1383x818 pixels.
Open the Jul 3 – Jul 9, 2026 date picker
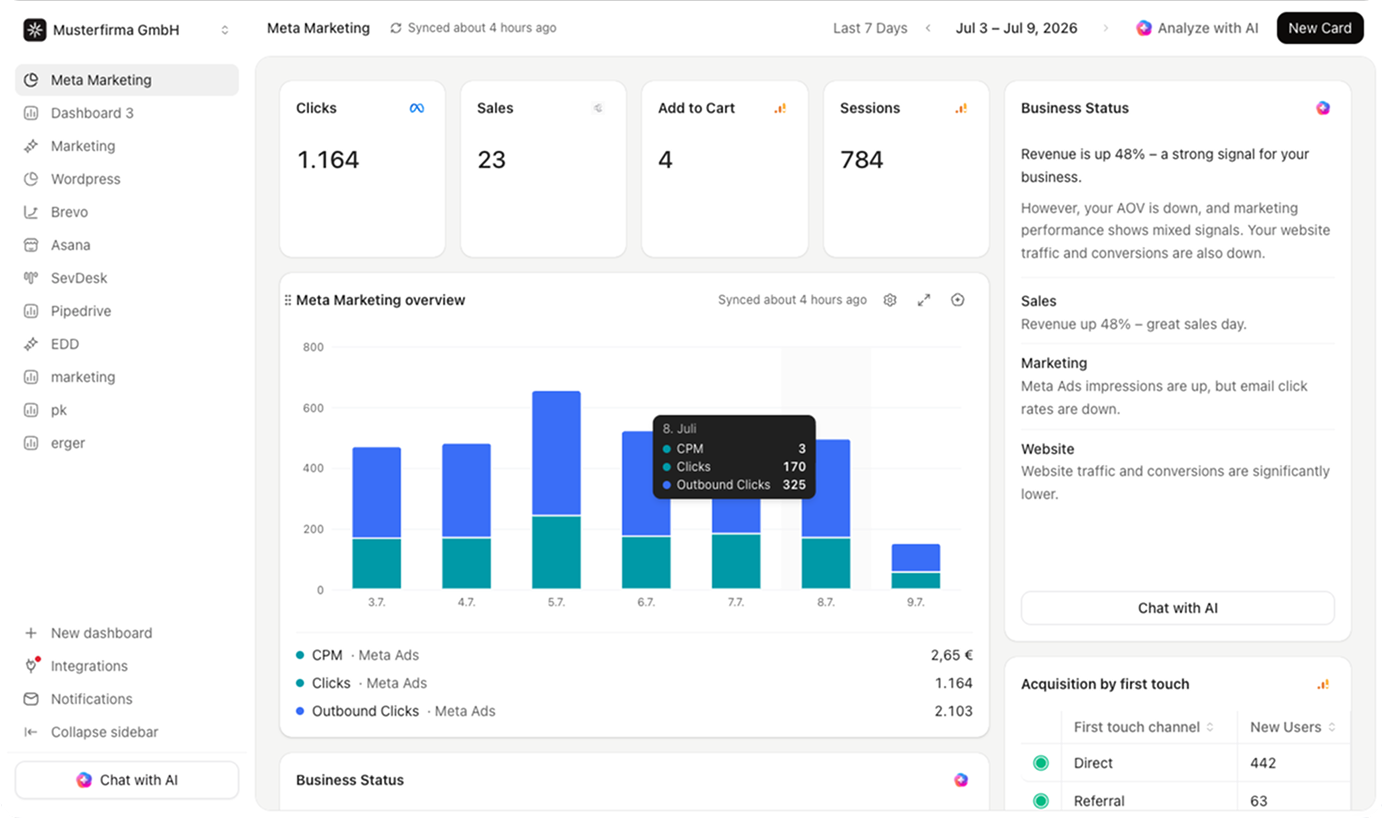1016,28
